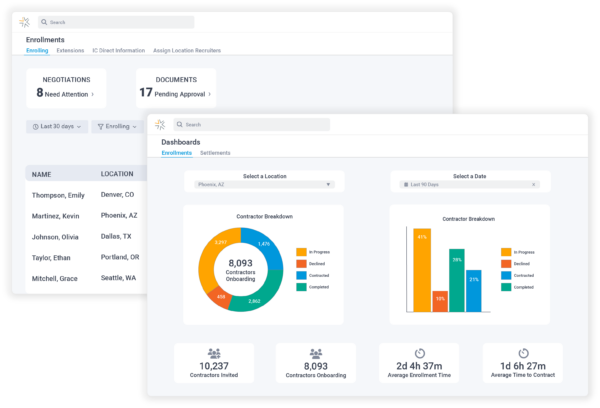Click the logo icon in Enrollments window

[x=23, y=21]
